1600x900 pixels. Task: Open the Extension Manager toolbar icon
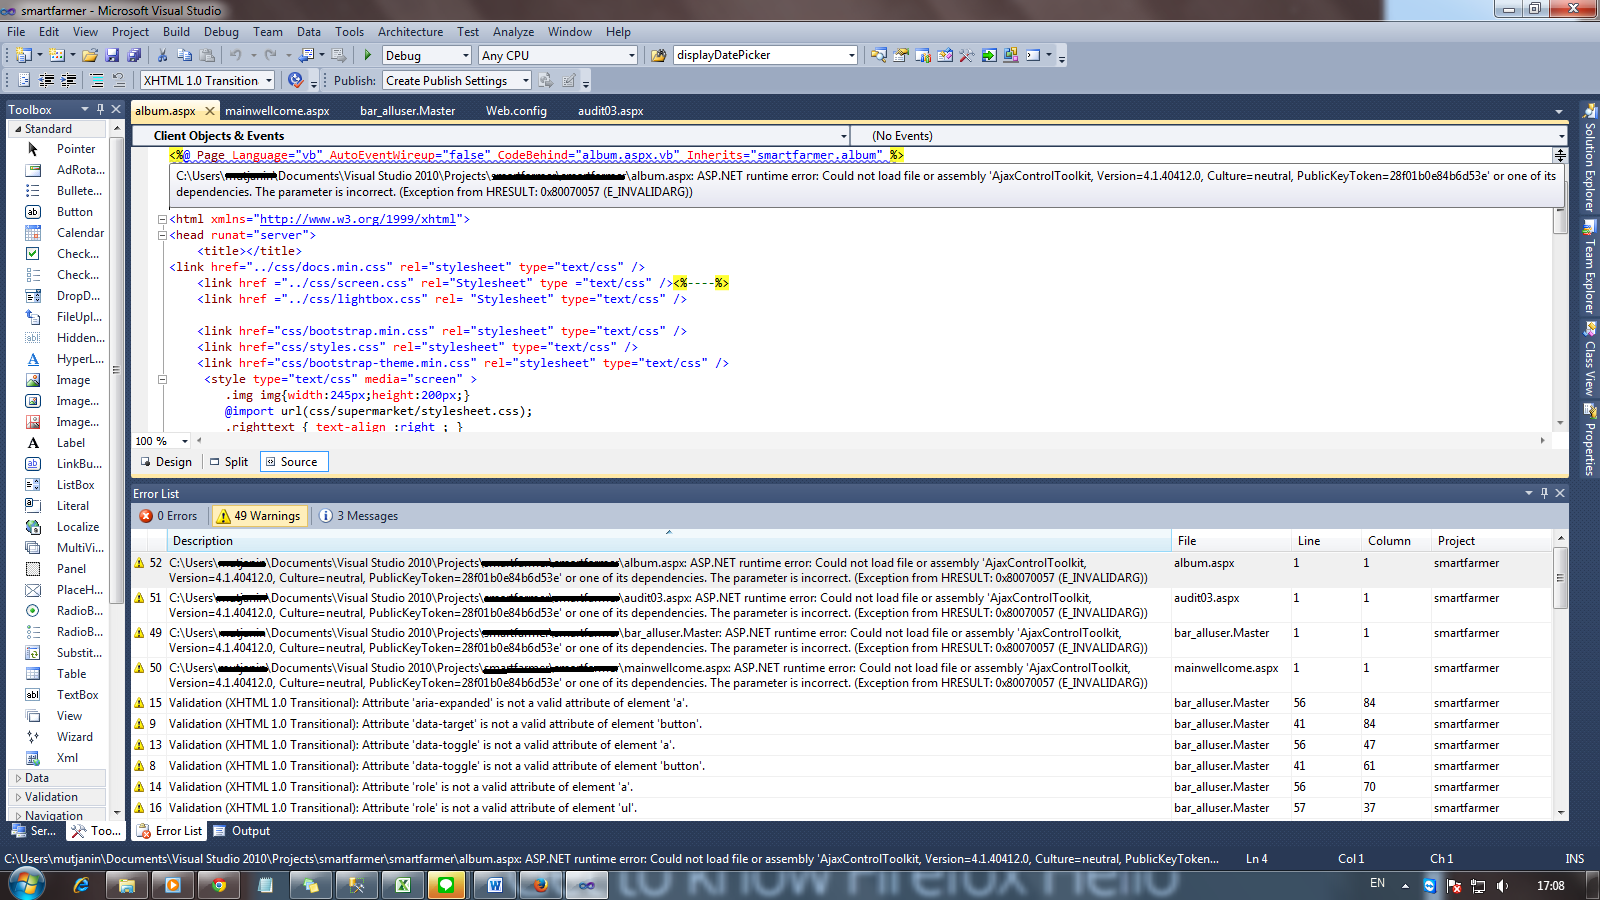click(1011, 55)
